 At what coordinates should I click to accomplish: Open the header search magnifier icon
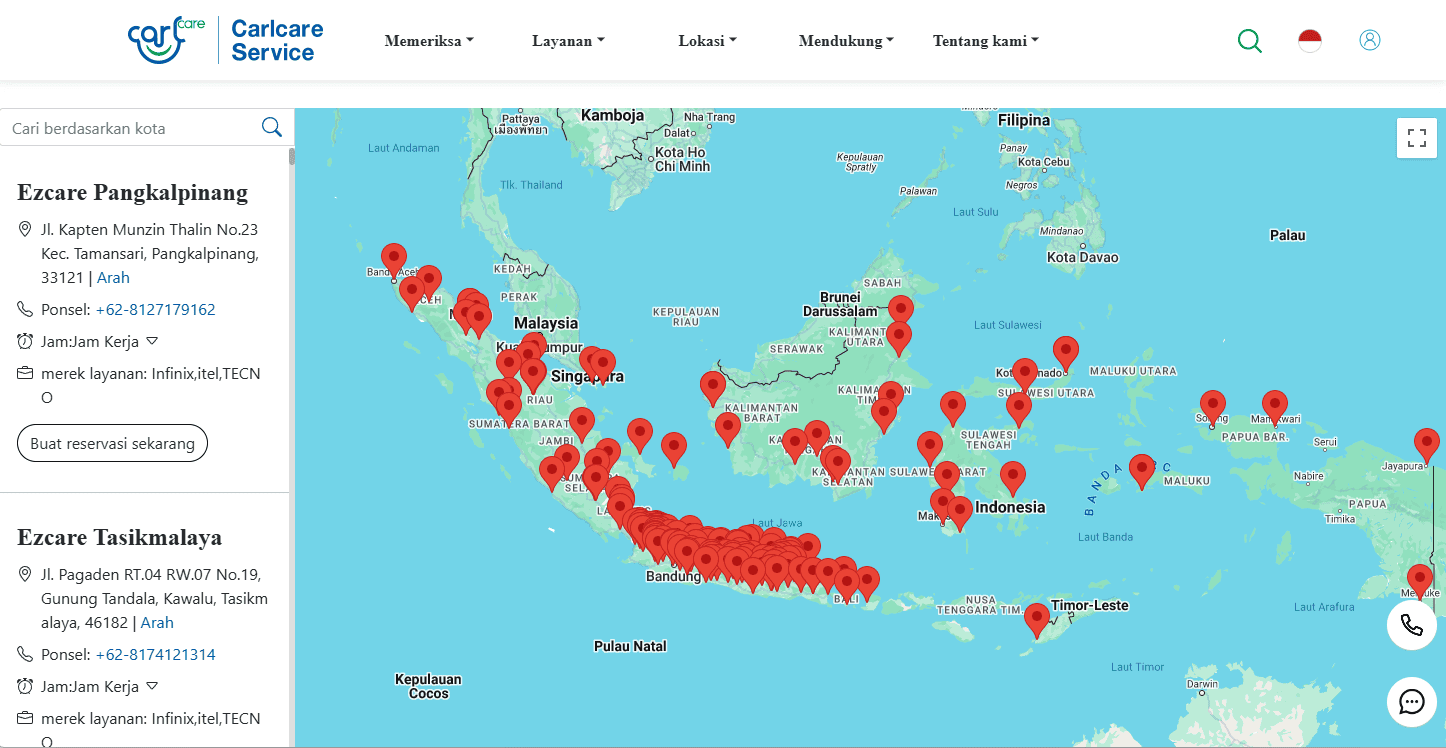(x=1249, y=40)
